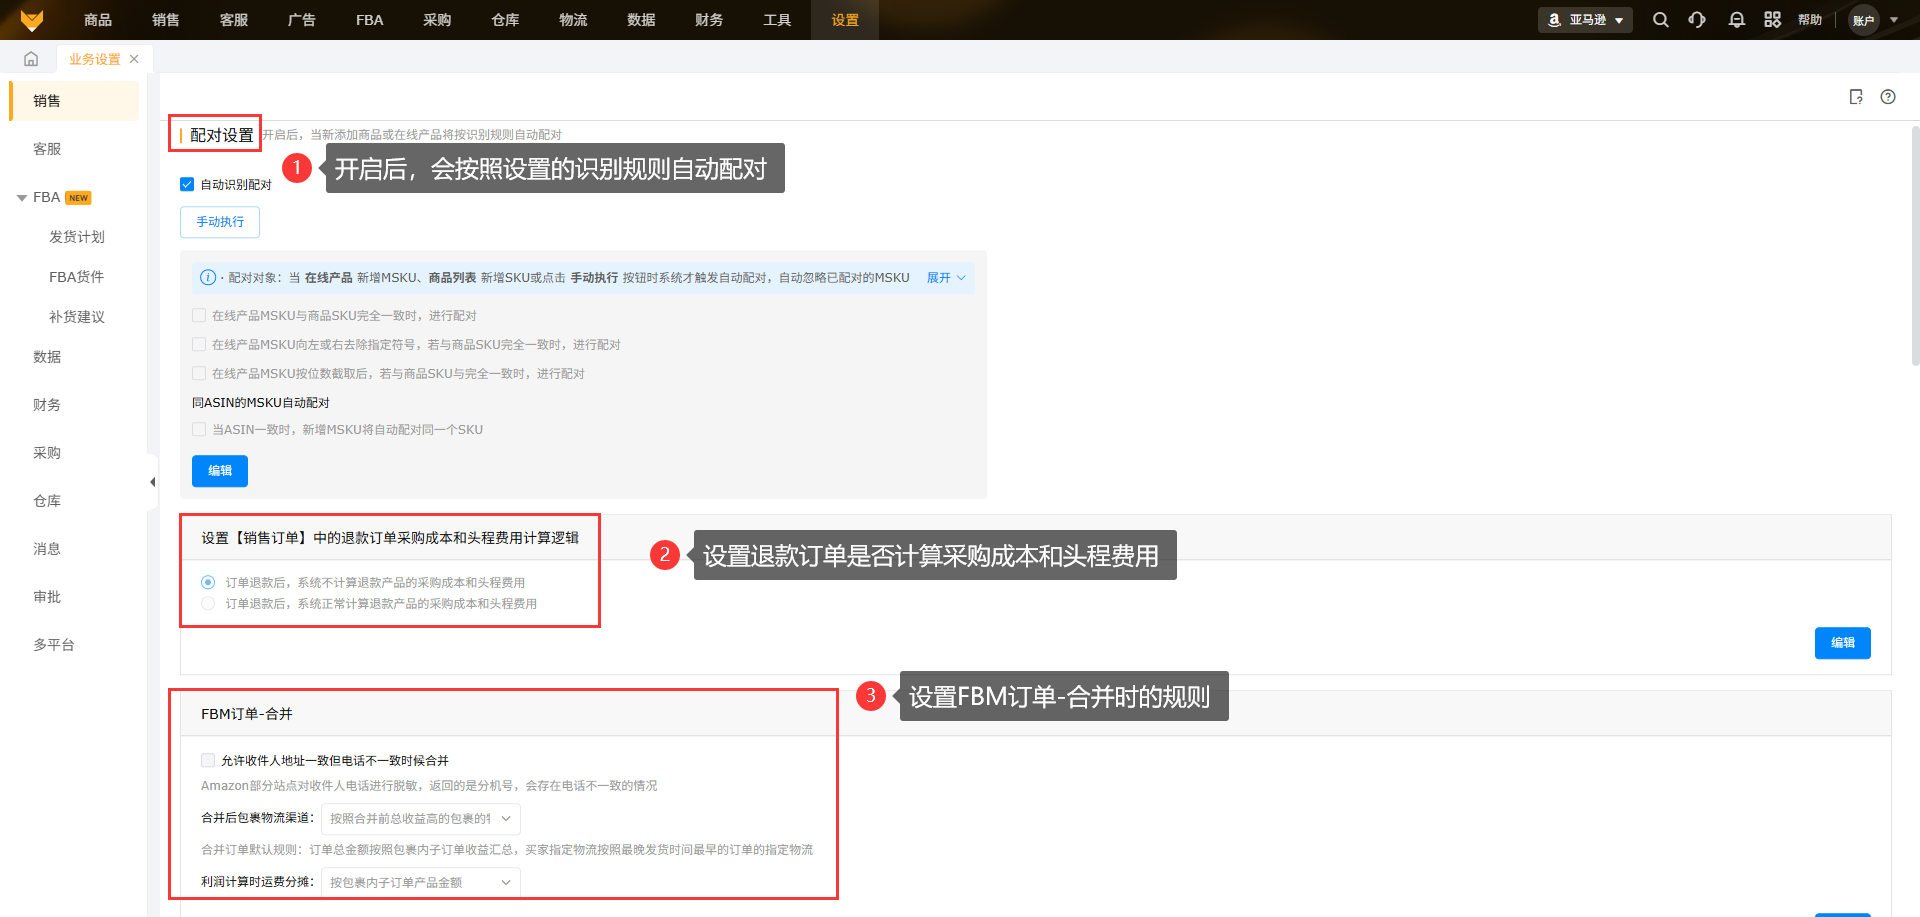Open 利润计算时运费分摊 dropdown
Viewport: 1920px width, 917px height.
pyautogui.click(x=420, y=882)
